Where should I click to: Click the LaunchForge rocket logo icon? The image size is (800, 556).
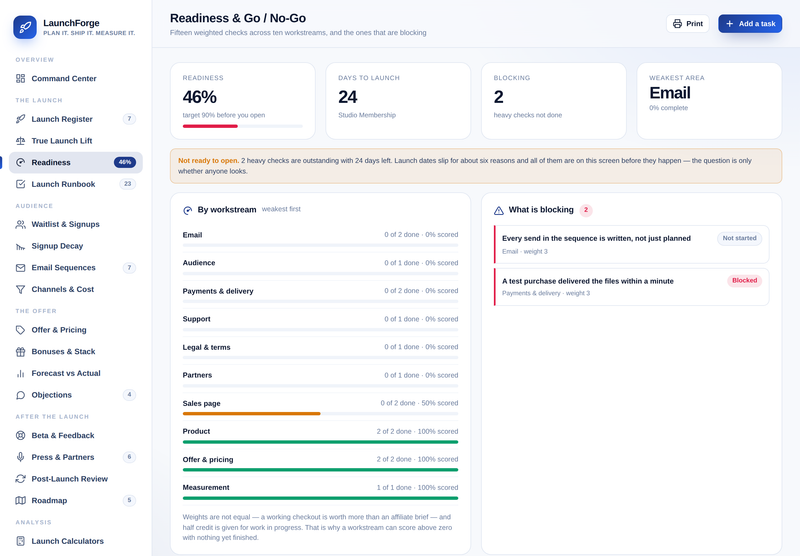(x=25, y=27)
